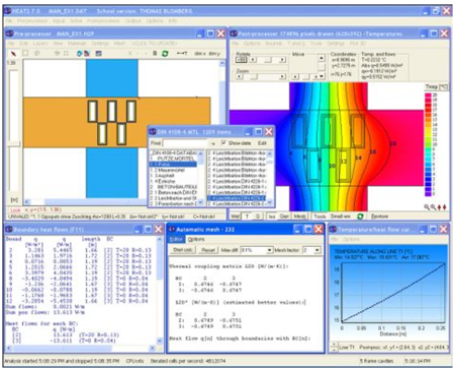Click the vertical Move slider in Post-processor

click(321, 67)
